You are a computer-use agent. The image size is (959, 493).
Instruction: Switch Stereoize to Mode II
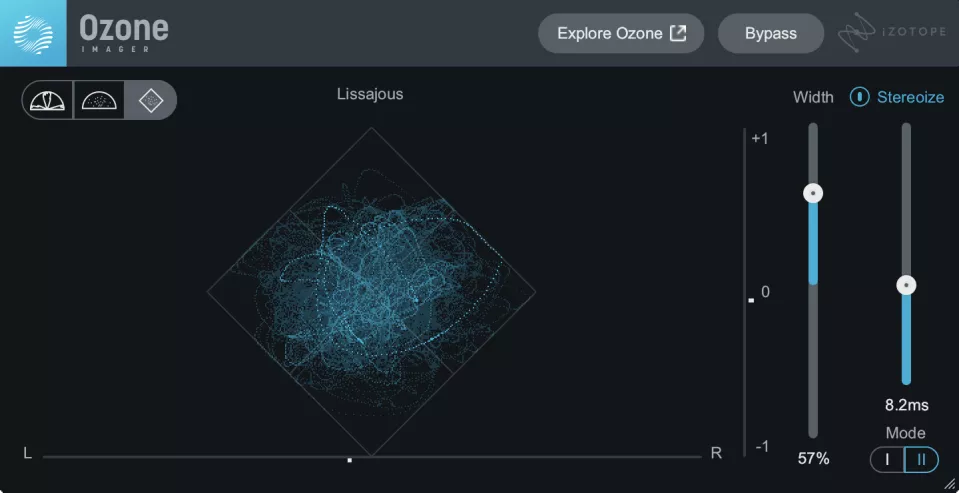921,459
